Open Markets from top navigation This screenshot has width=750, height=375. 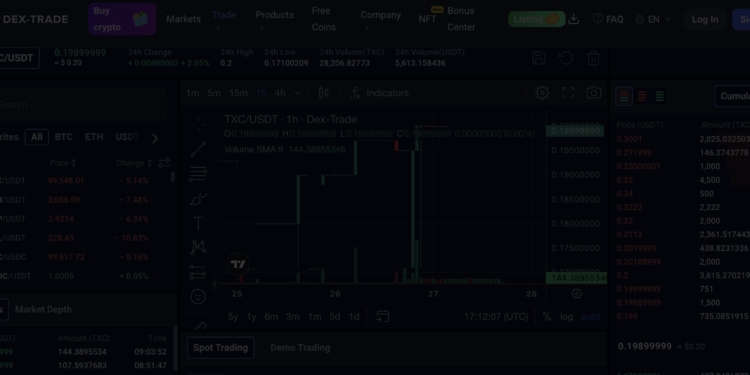click(x=183, y=19)
